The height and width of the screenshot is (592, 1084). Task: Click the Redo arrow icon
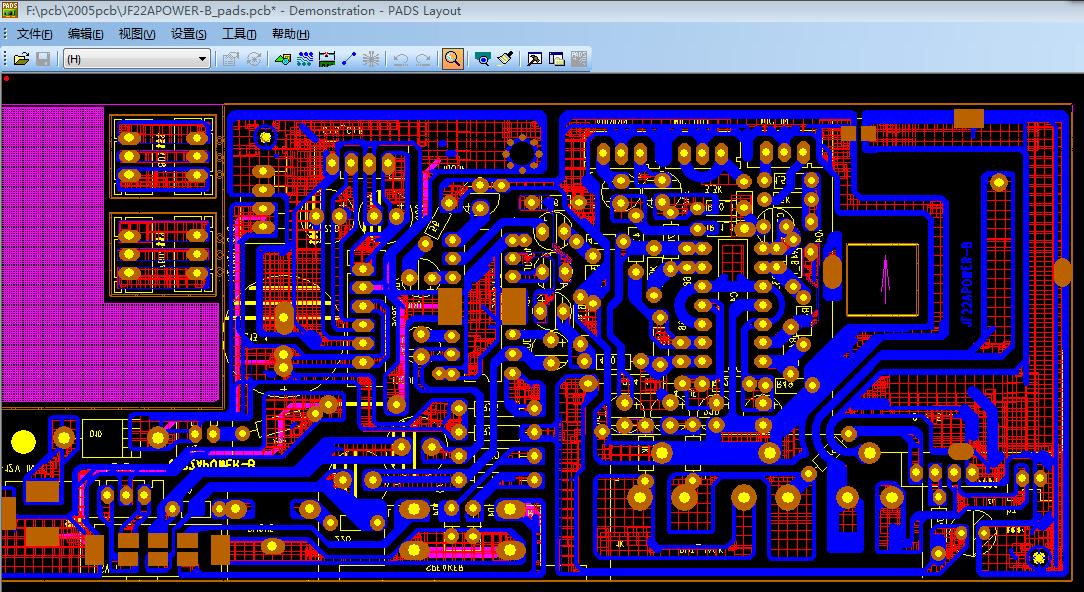point(425,58)
